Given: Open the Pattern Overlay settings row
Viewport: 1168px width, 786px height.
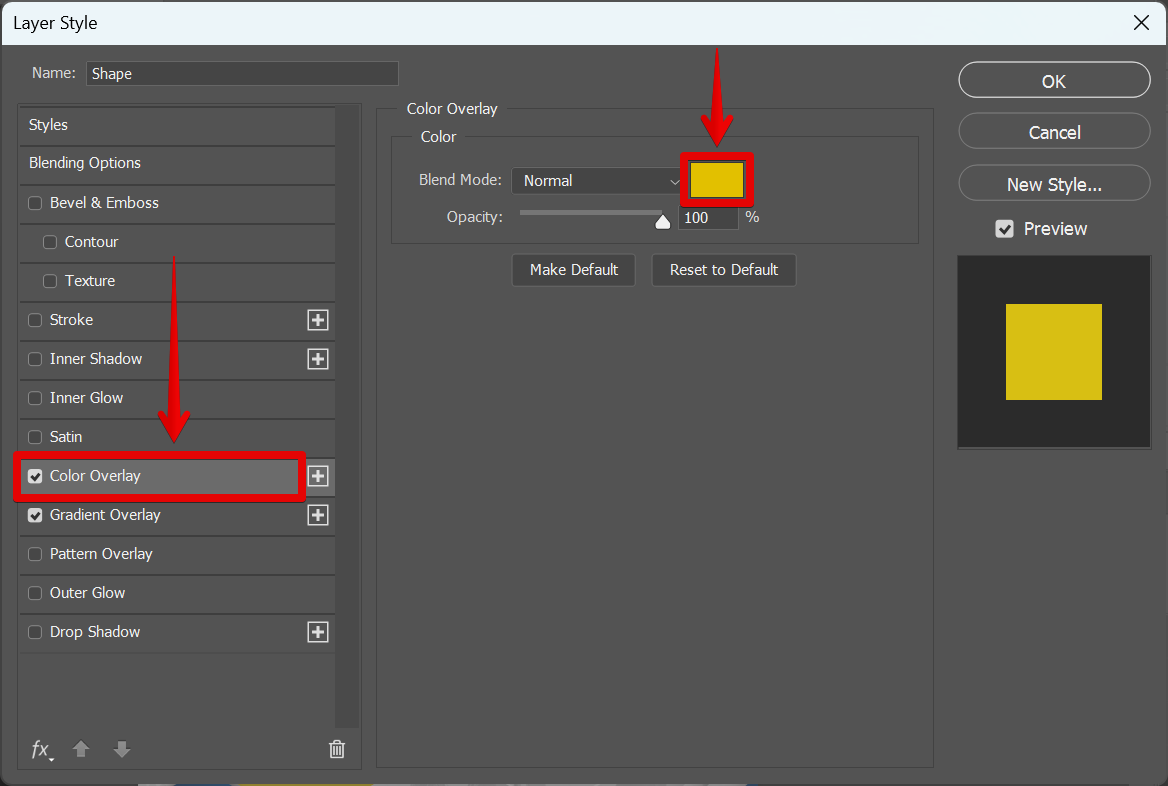Looking at the screenshot, I should [x=177, y=554].
